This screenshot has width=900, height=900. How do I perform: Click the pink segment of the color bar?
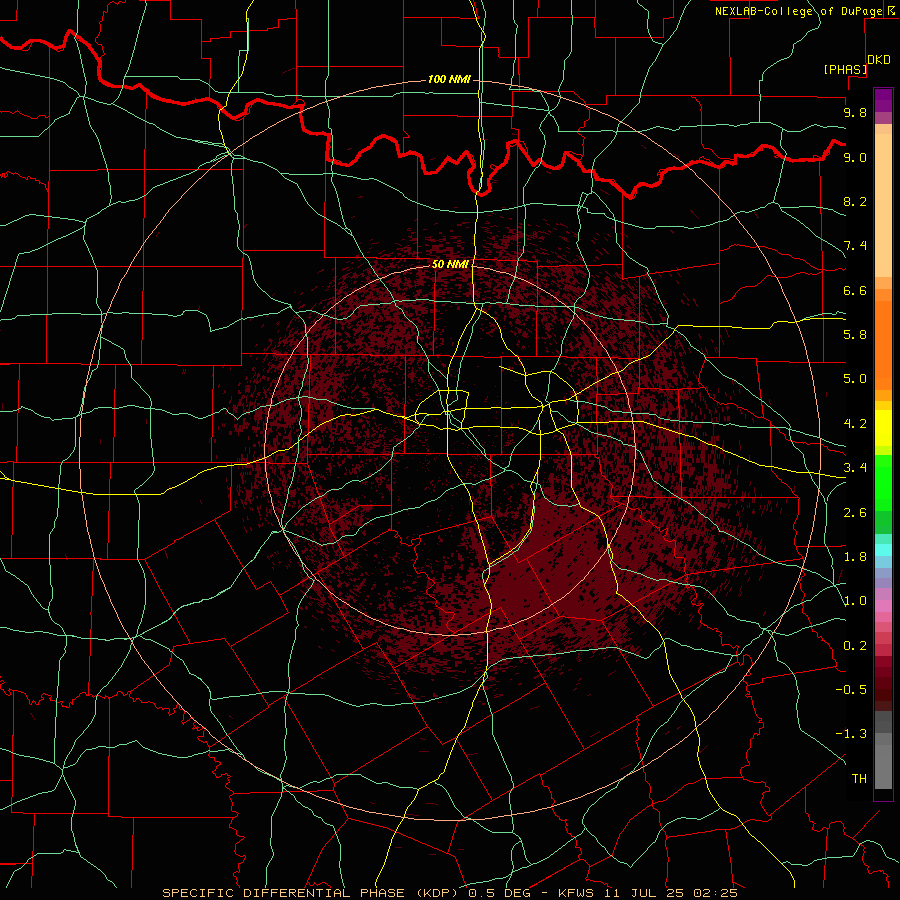click(x=883, y=606)
